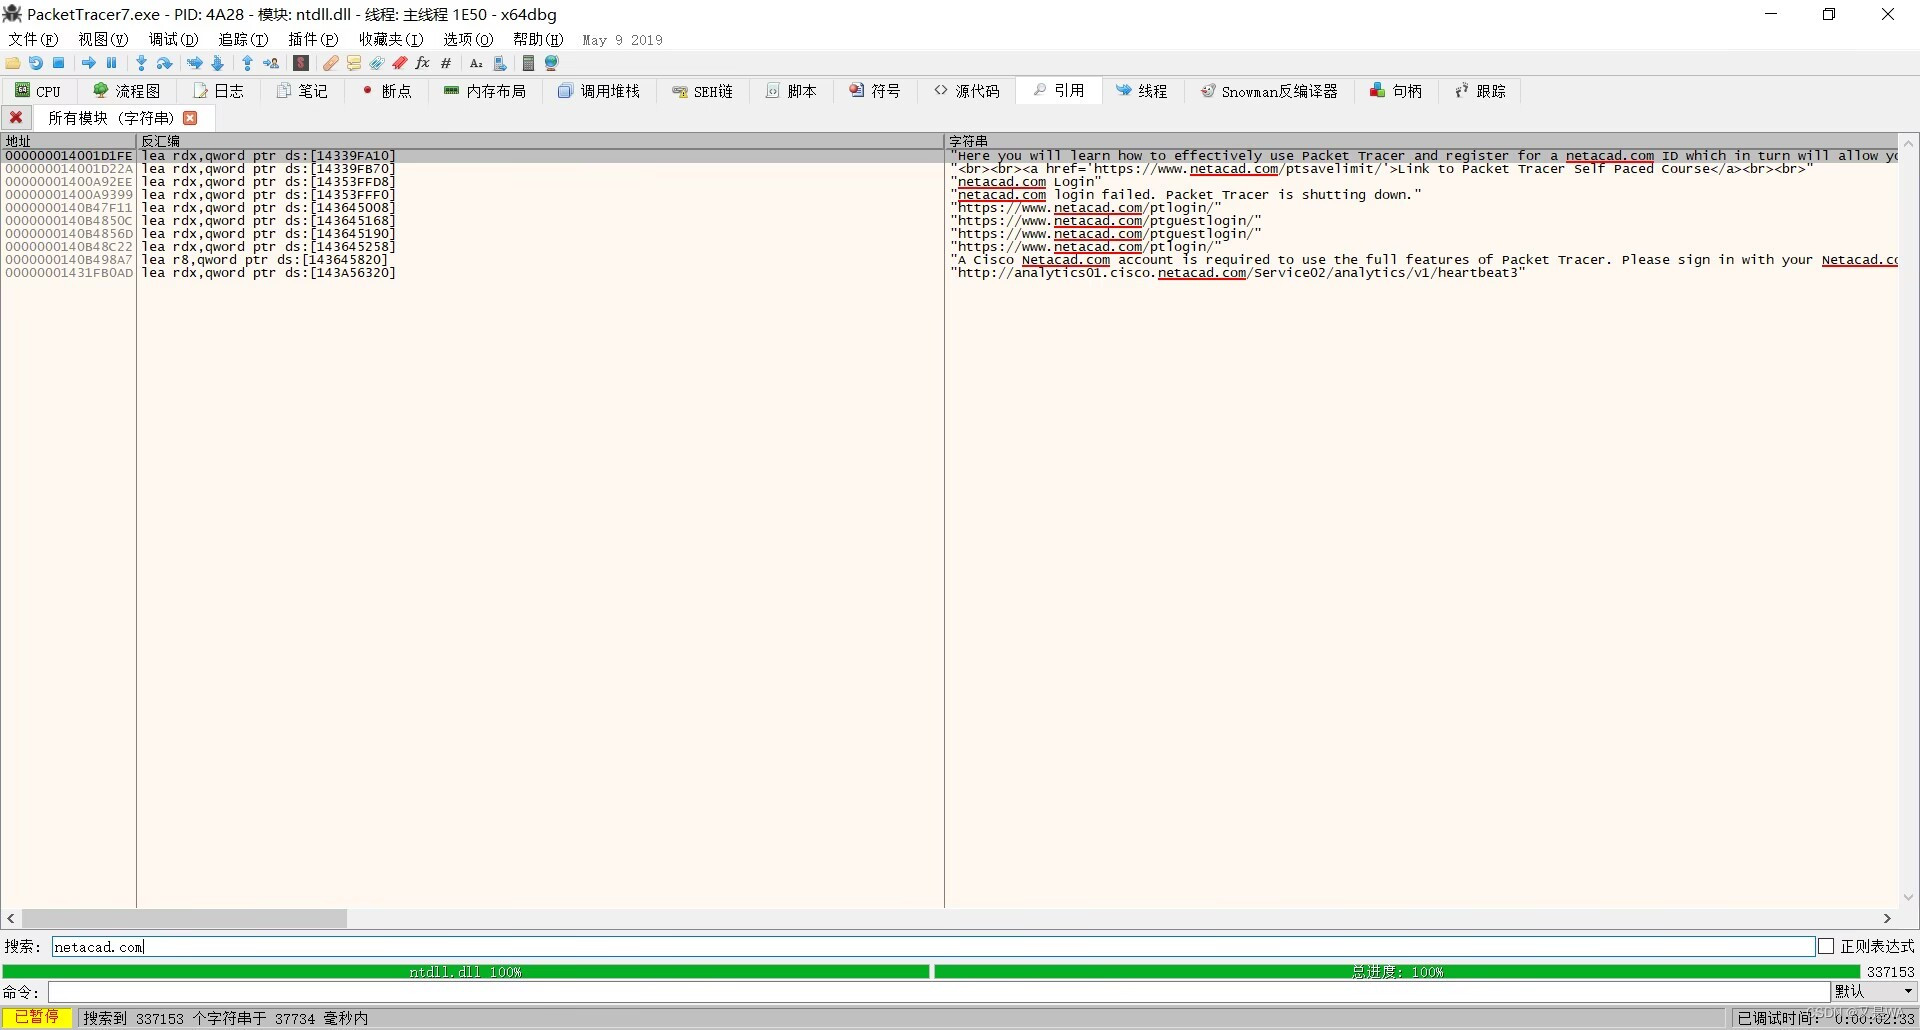Click the globe Check for Updates icon
Image resolution: width=1920 pixels, height=1030 pixels.
pos(551,63)
